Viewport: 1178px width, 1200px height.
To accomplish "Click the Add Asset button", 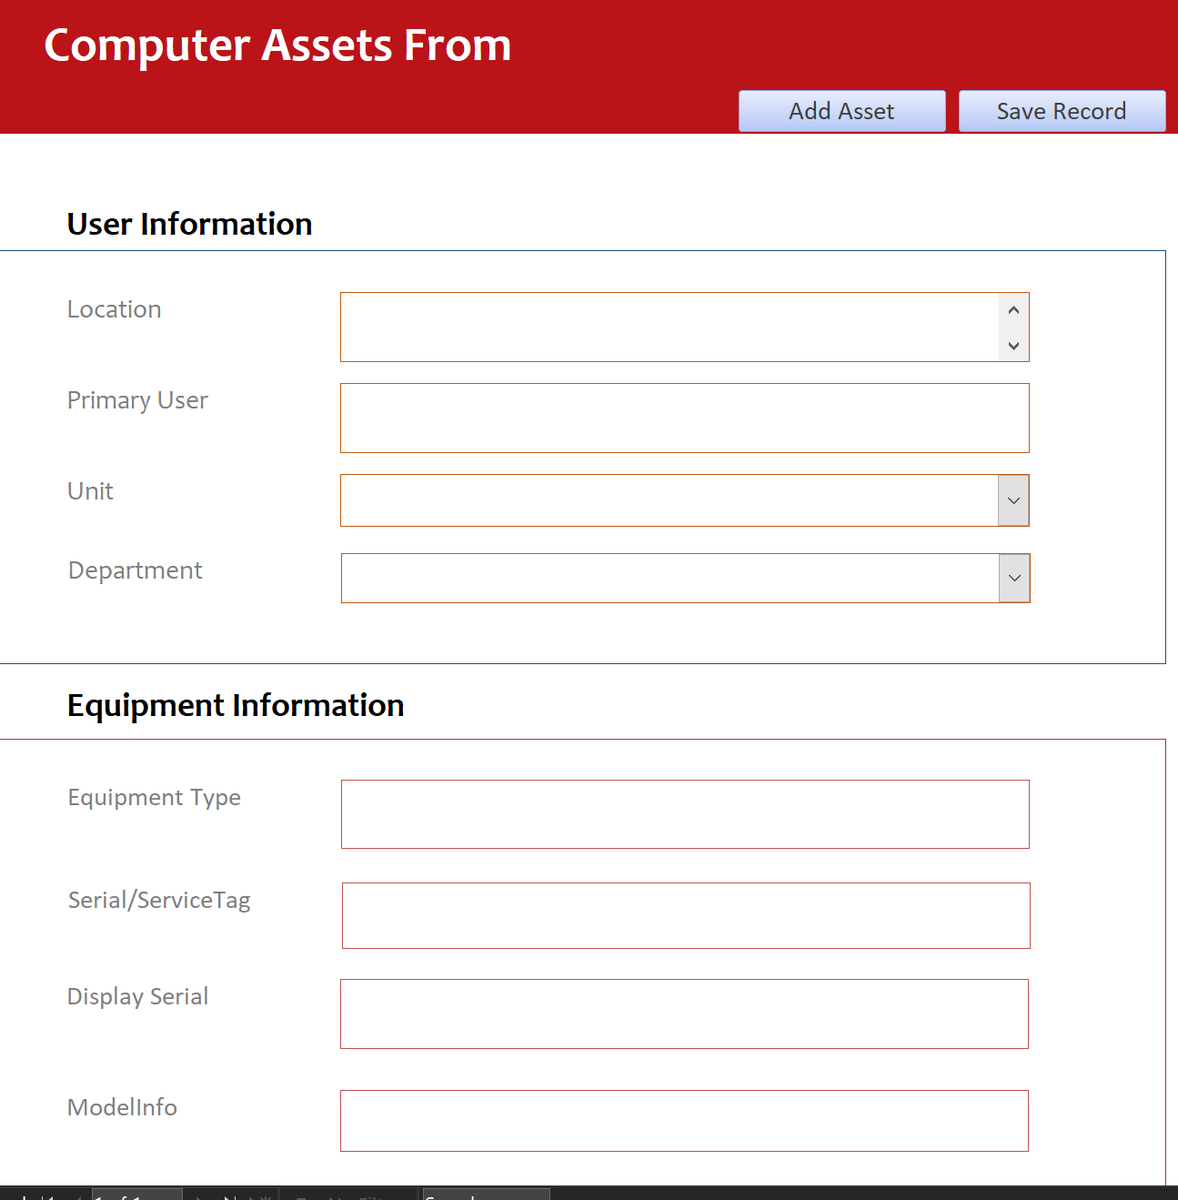I will pos(841,111).
